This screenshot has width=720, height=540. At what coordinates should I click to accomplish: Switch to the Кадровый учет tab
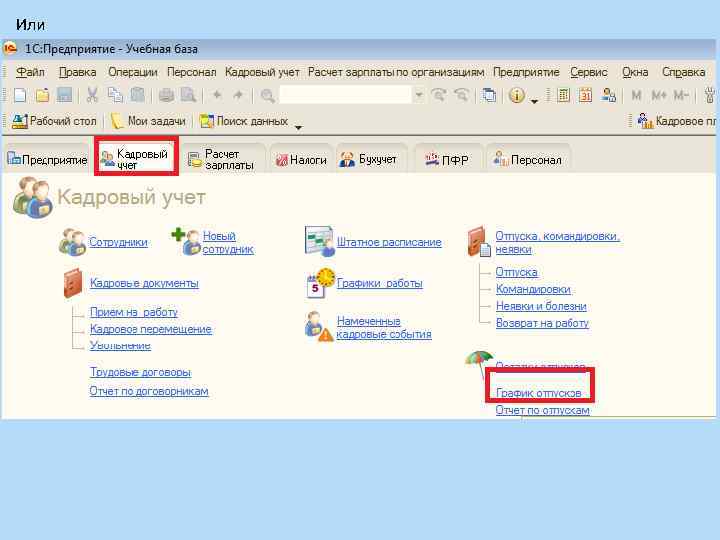click(x=135, y=158)
